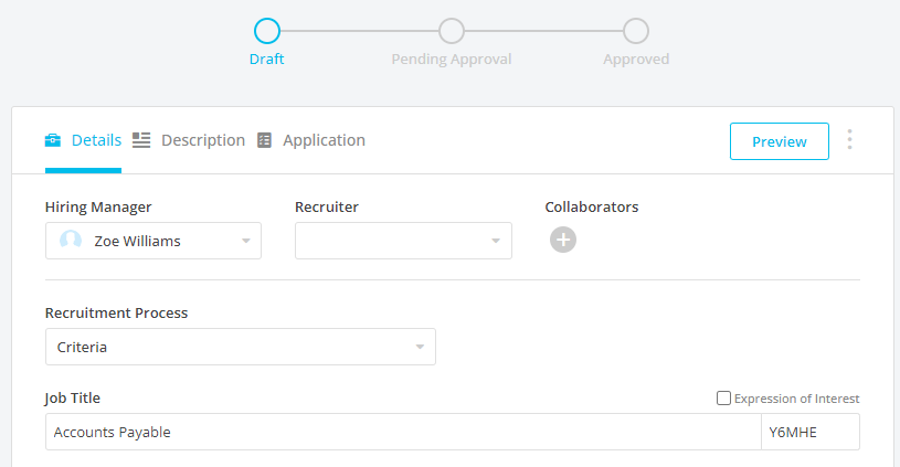Screen dimensions: 900x467
Task: Open the empty Recruiter dropdown
Action: coord(404,241)
